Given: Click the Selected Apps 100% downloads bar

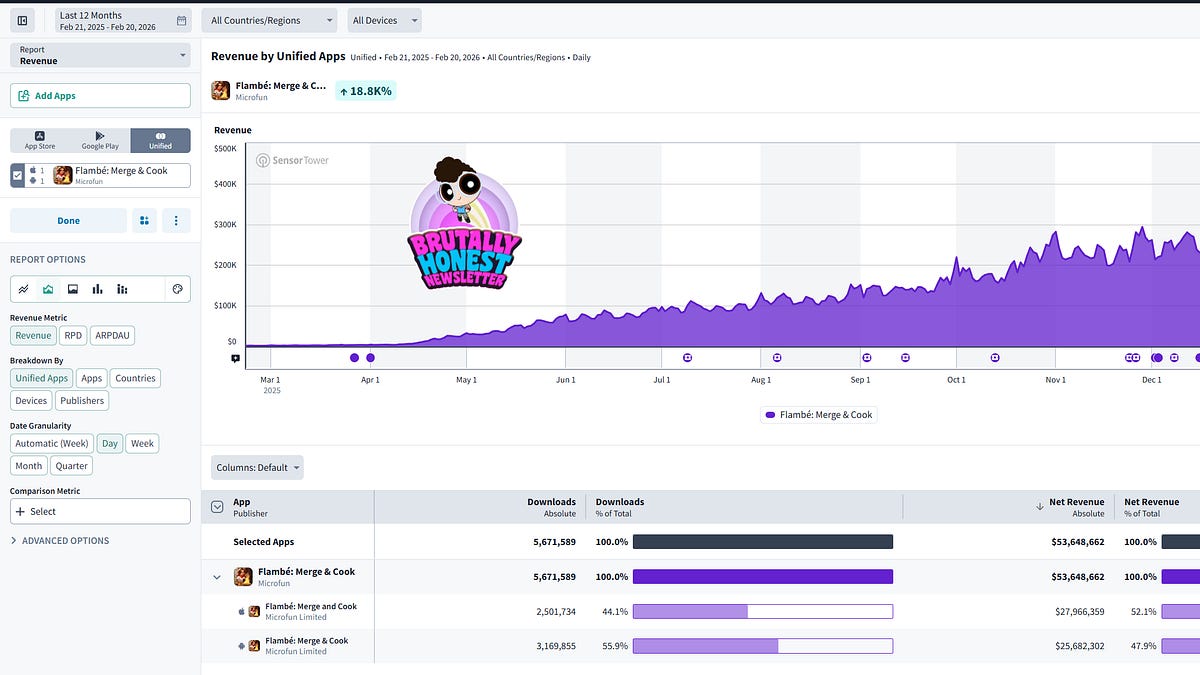Looking at the screenshot, I should point(763,541).
